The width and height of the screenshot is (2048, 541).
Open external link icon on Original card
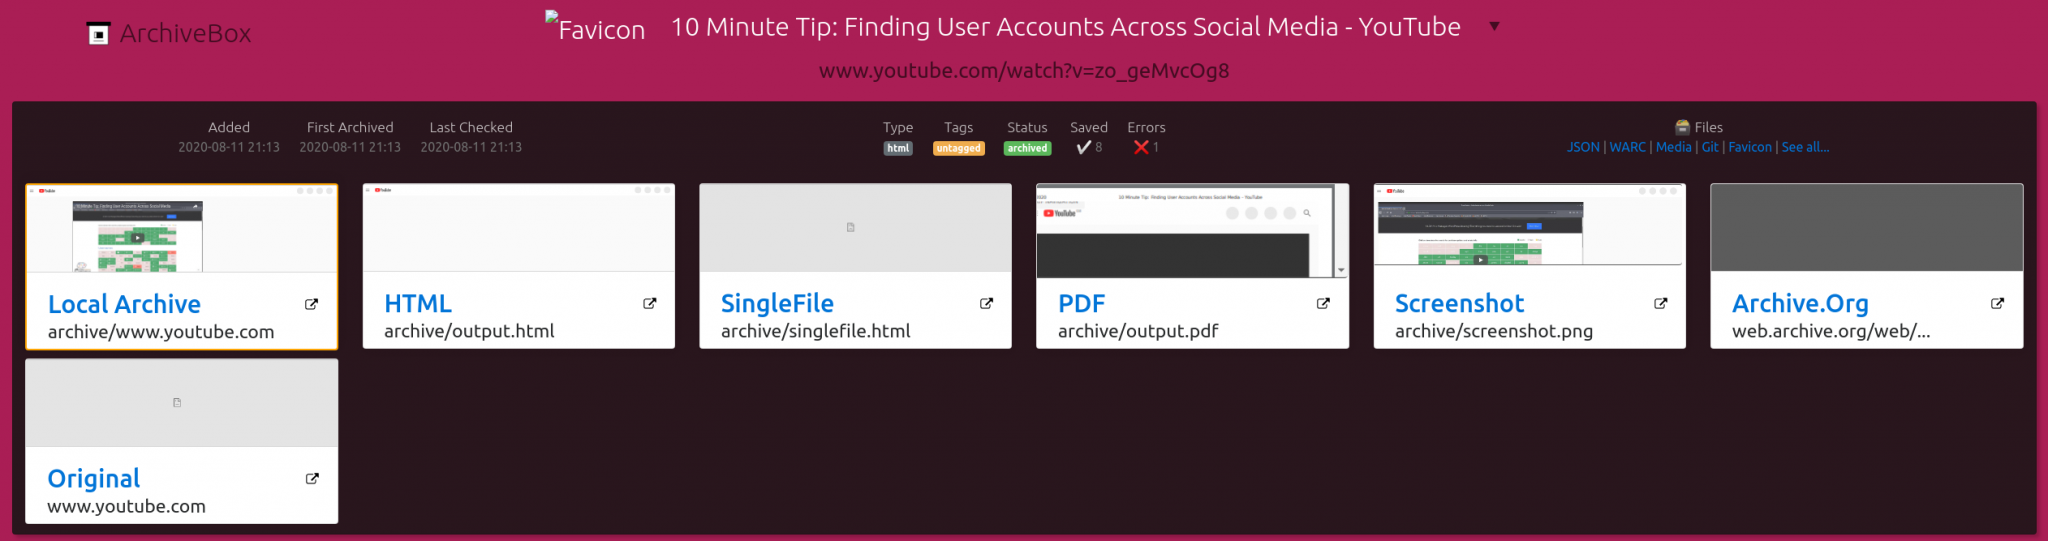312,478
